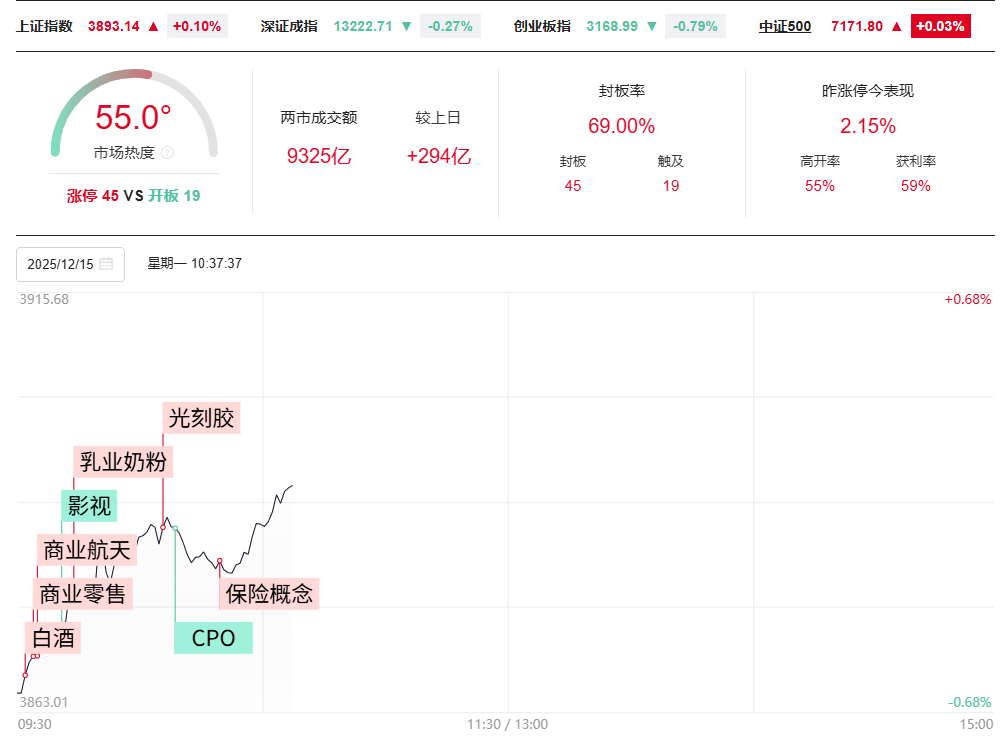Image resolution: width=1007 pixels, height=737 pixels.
Task: Click the 涨停 45 count text
Action: pos(92,196)
